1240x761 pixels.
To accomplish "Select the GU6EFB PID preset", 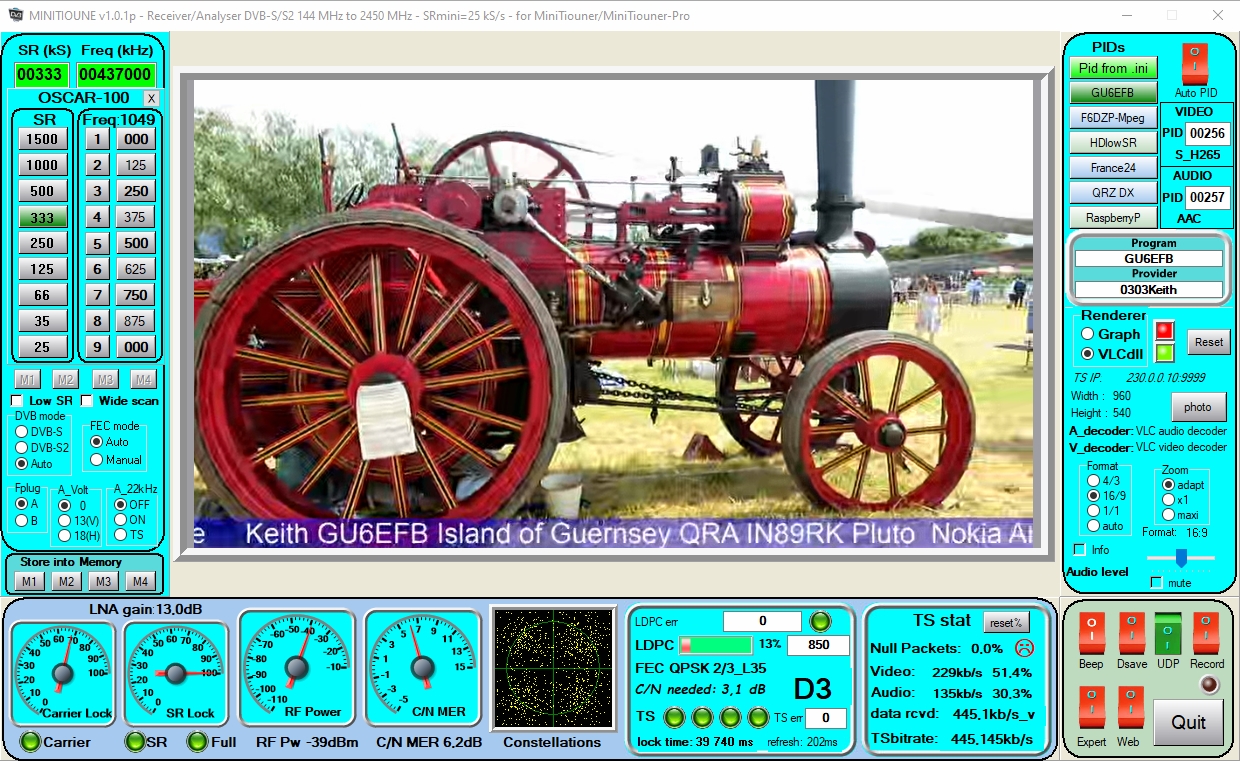I will coord(1113,93).
